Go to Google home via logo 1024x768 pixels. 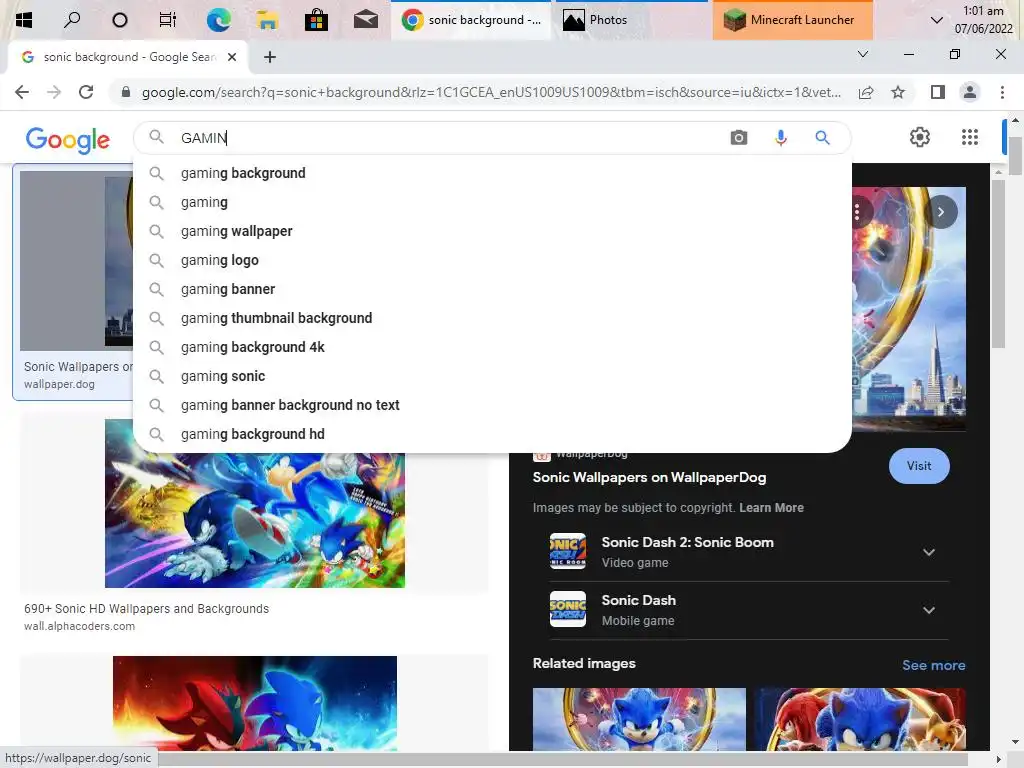click(x=68, y=140)
